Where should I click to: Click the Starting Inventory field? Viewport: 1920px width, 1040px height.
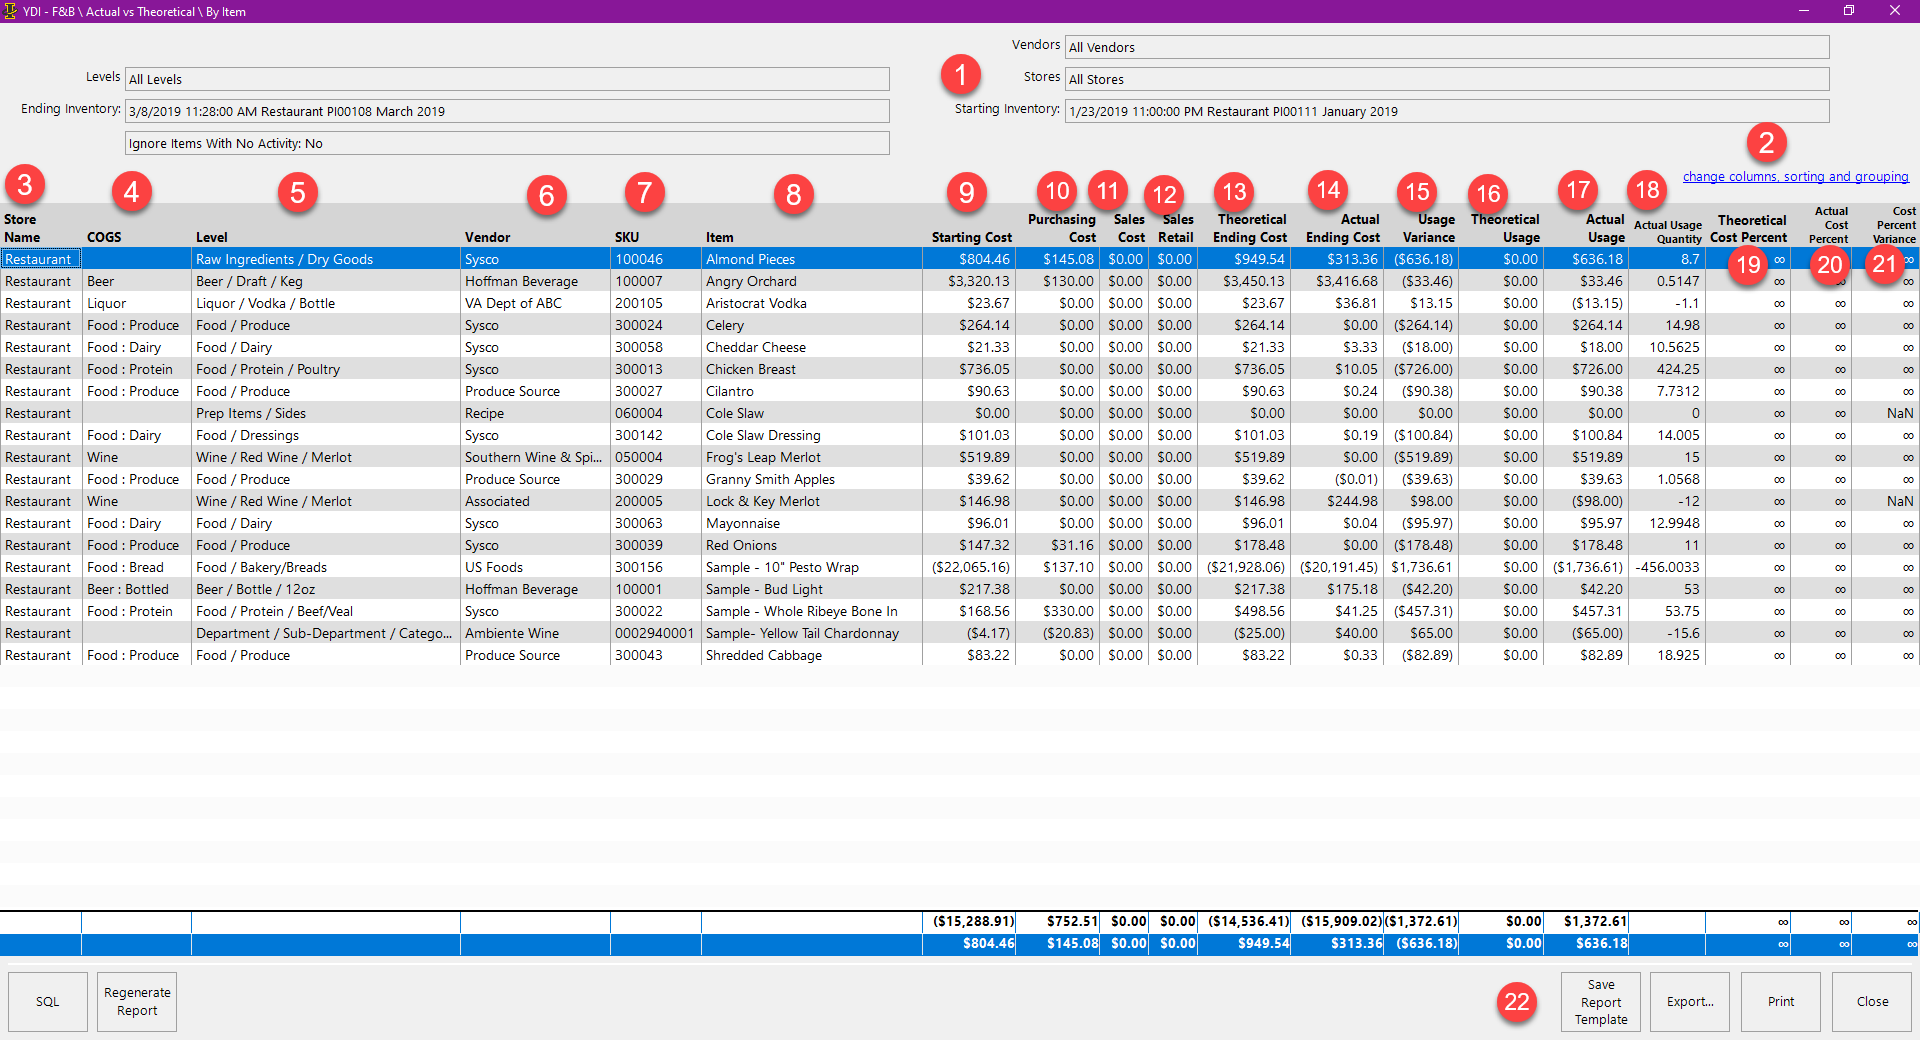tap(1447, 111)
